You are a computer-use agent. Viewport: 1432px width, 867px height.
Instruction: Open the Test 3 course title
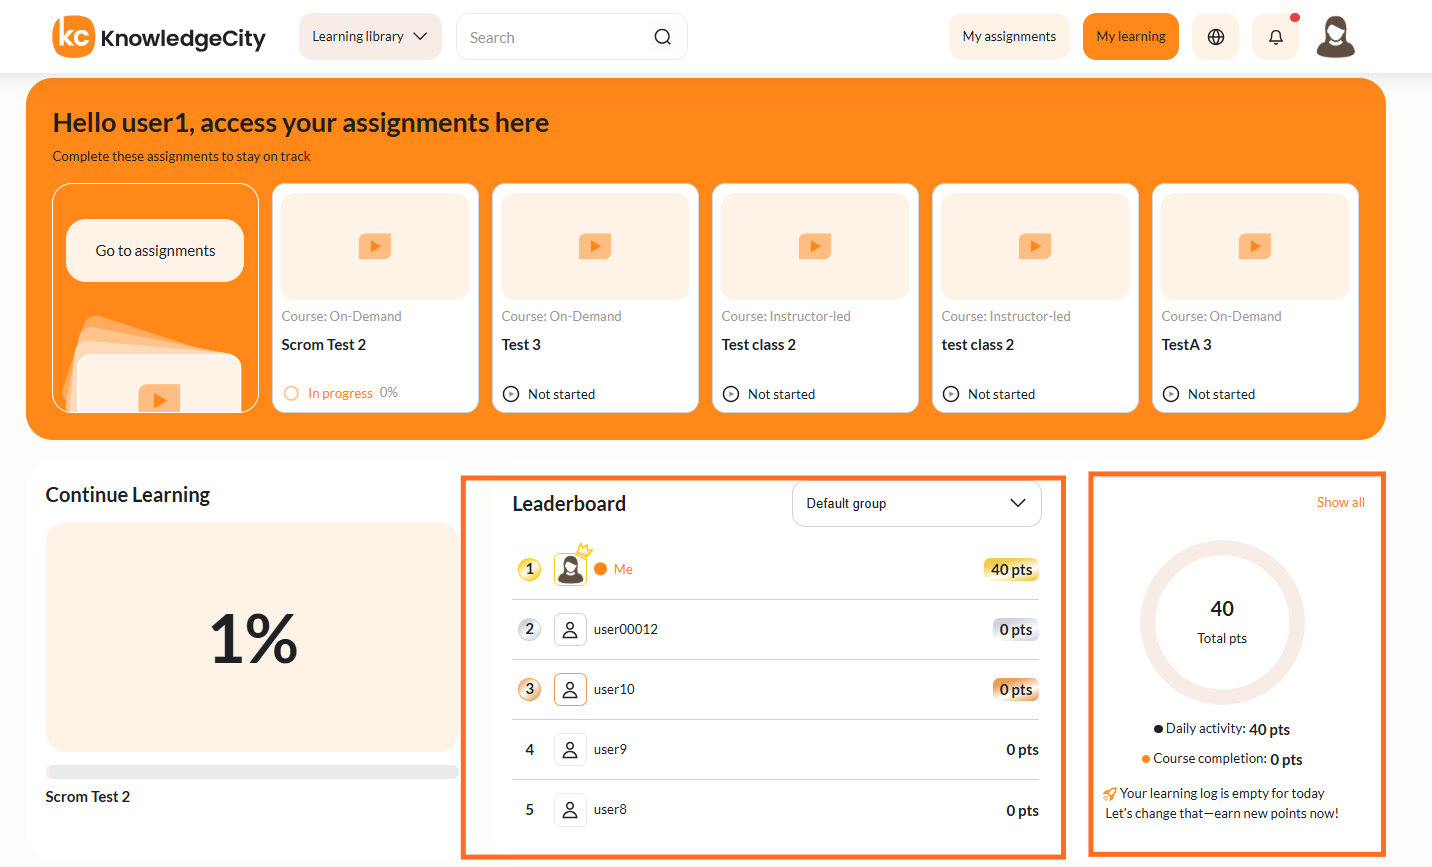pos(521,345)
